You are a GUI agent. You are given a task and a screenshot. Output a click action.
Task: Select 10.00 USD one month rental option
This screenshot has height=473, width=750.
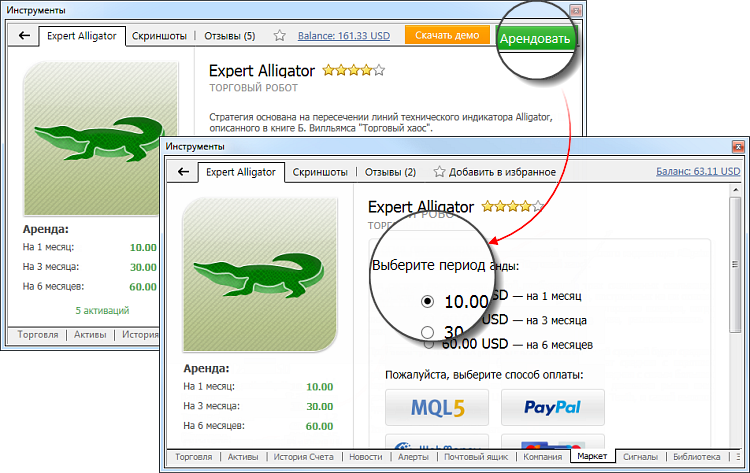(427, 301)
